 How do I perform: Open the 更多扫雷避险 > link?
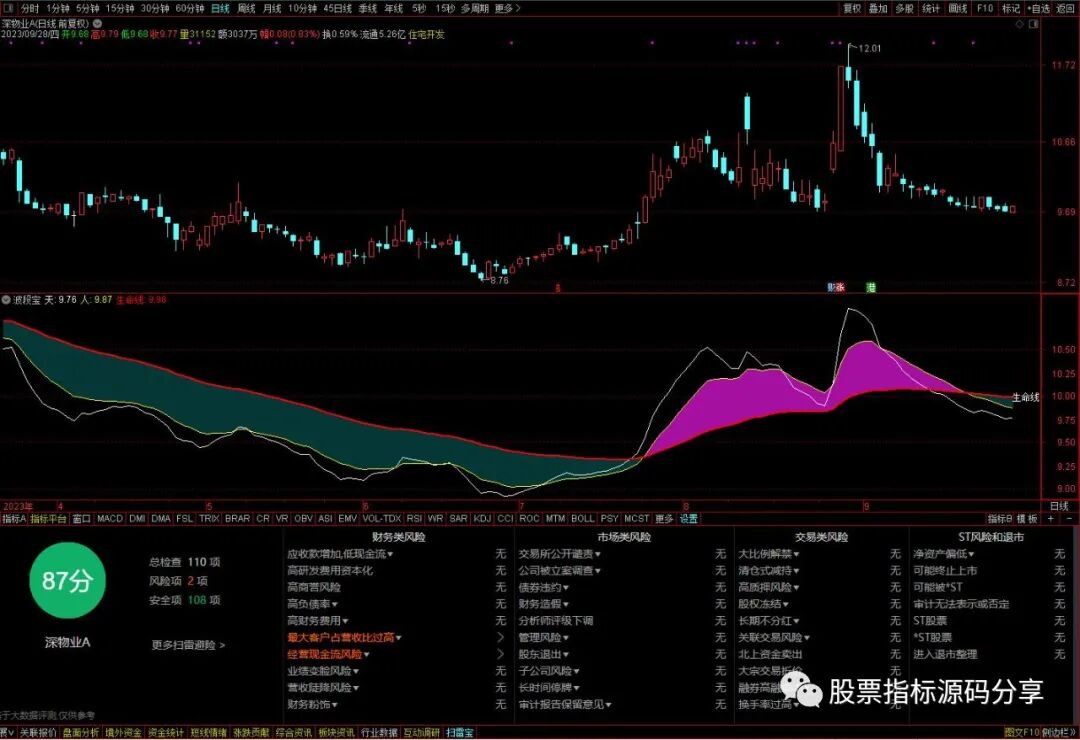[188, 646]
